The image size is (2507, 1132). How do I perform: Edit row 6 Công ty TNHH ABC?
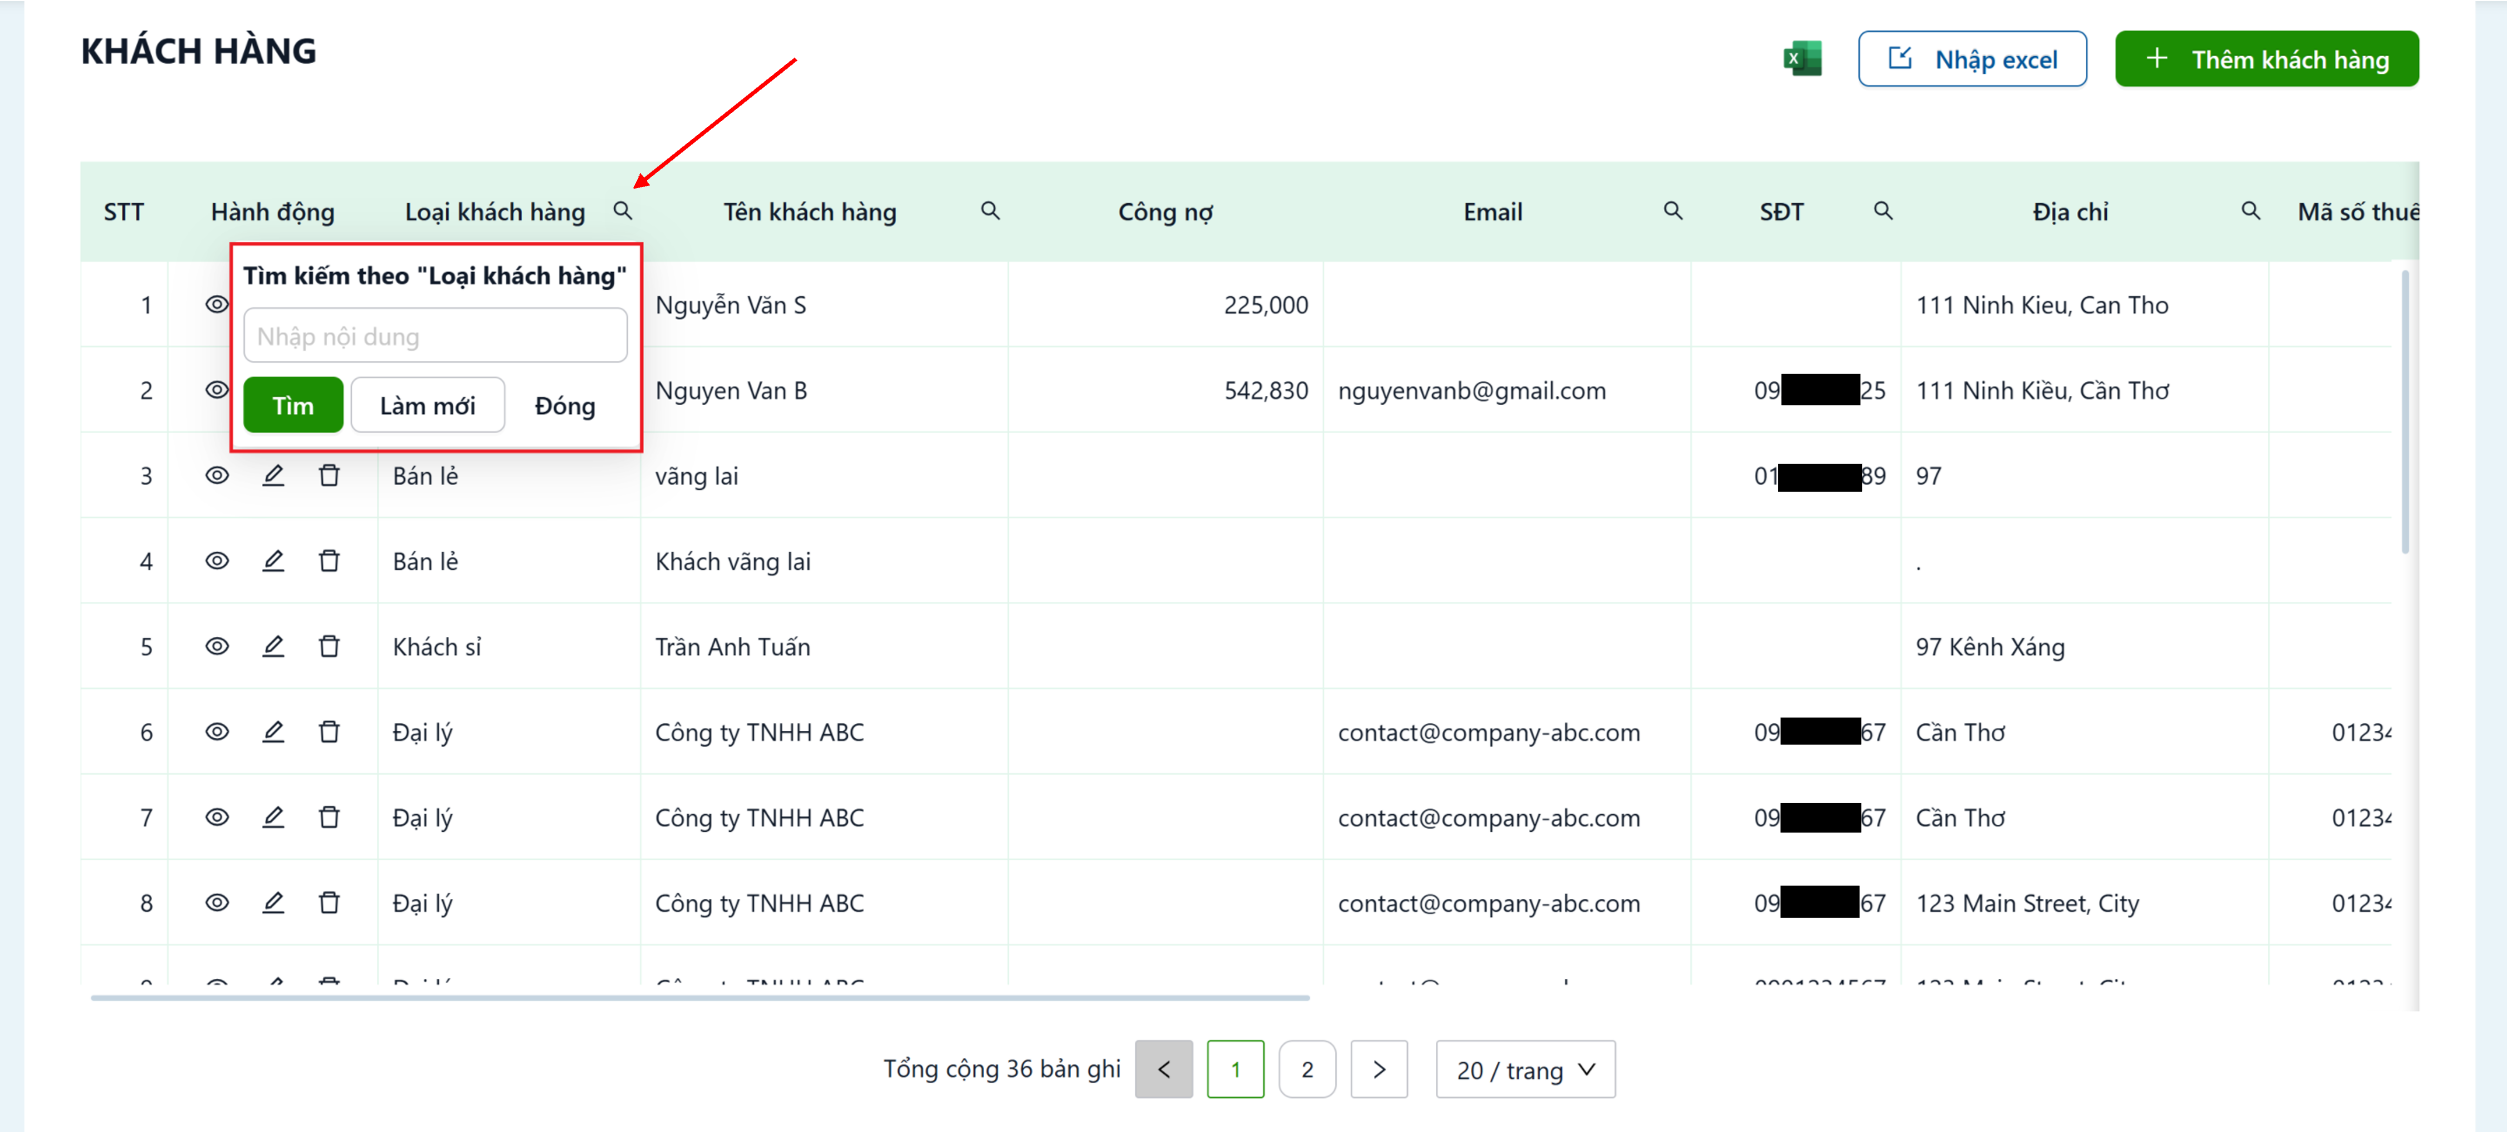pyautogui.click(x=273, y=732)
